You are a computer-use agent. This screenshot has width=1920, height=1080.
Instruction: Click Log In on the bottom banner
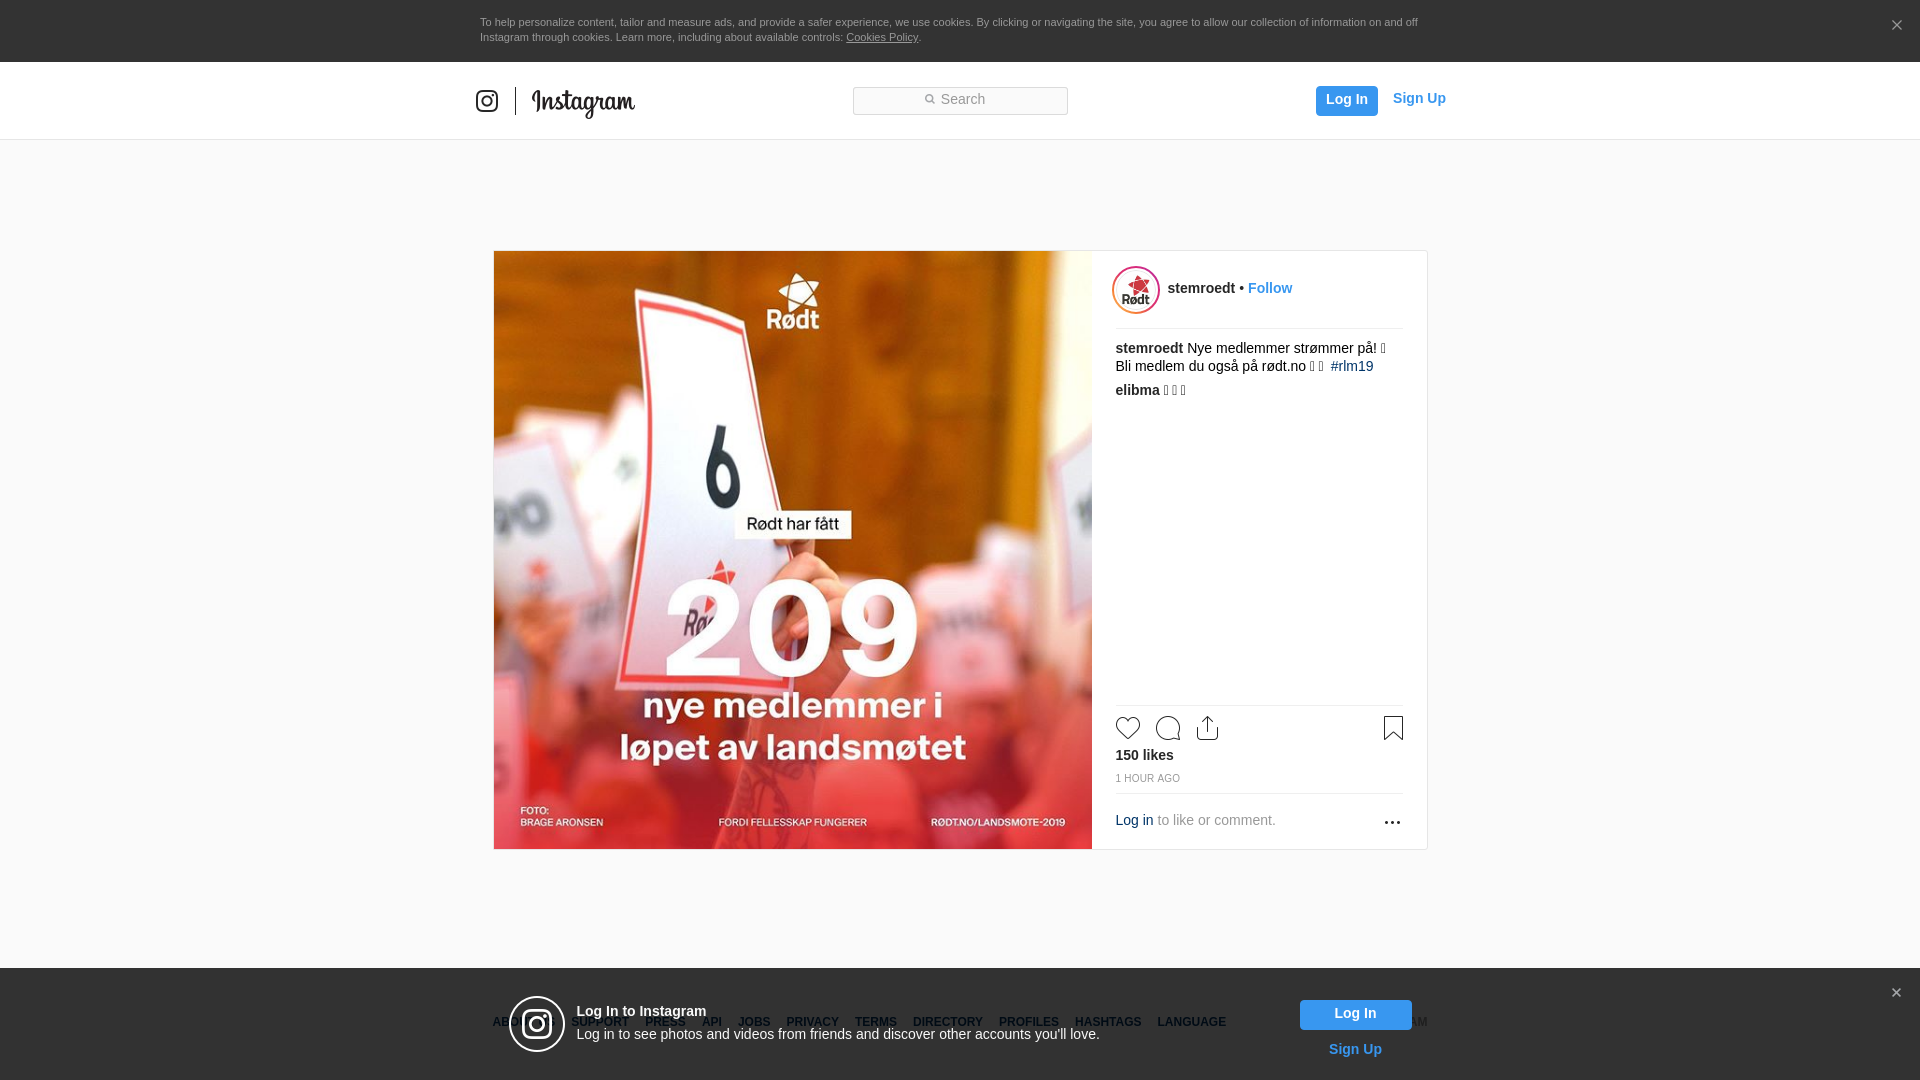[x=1355, y=1014]
